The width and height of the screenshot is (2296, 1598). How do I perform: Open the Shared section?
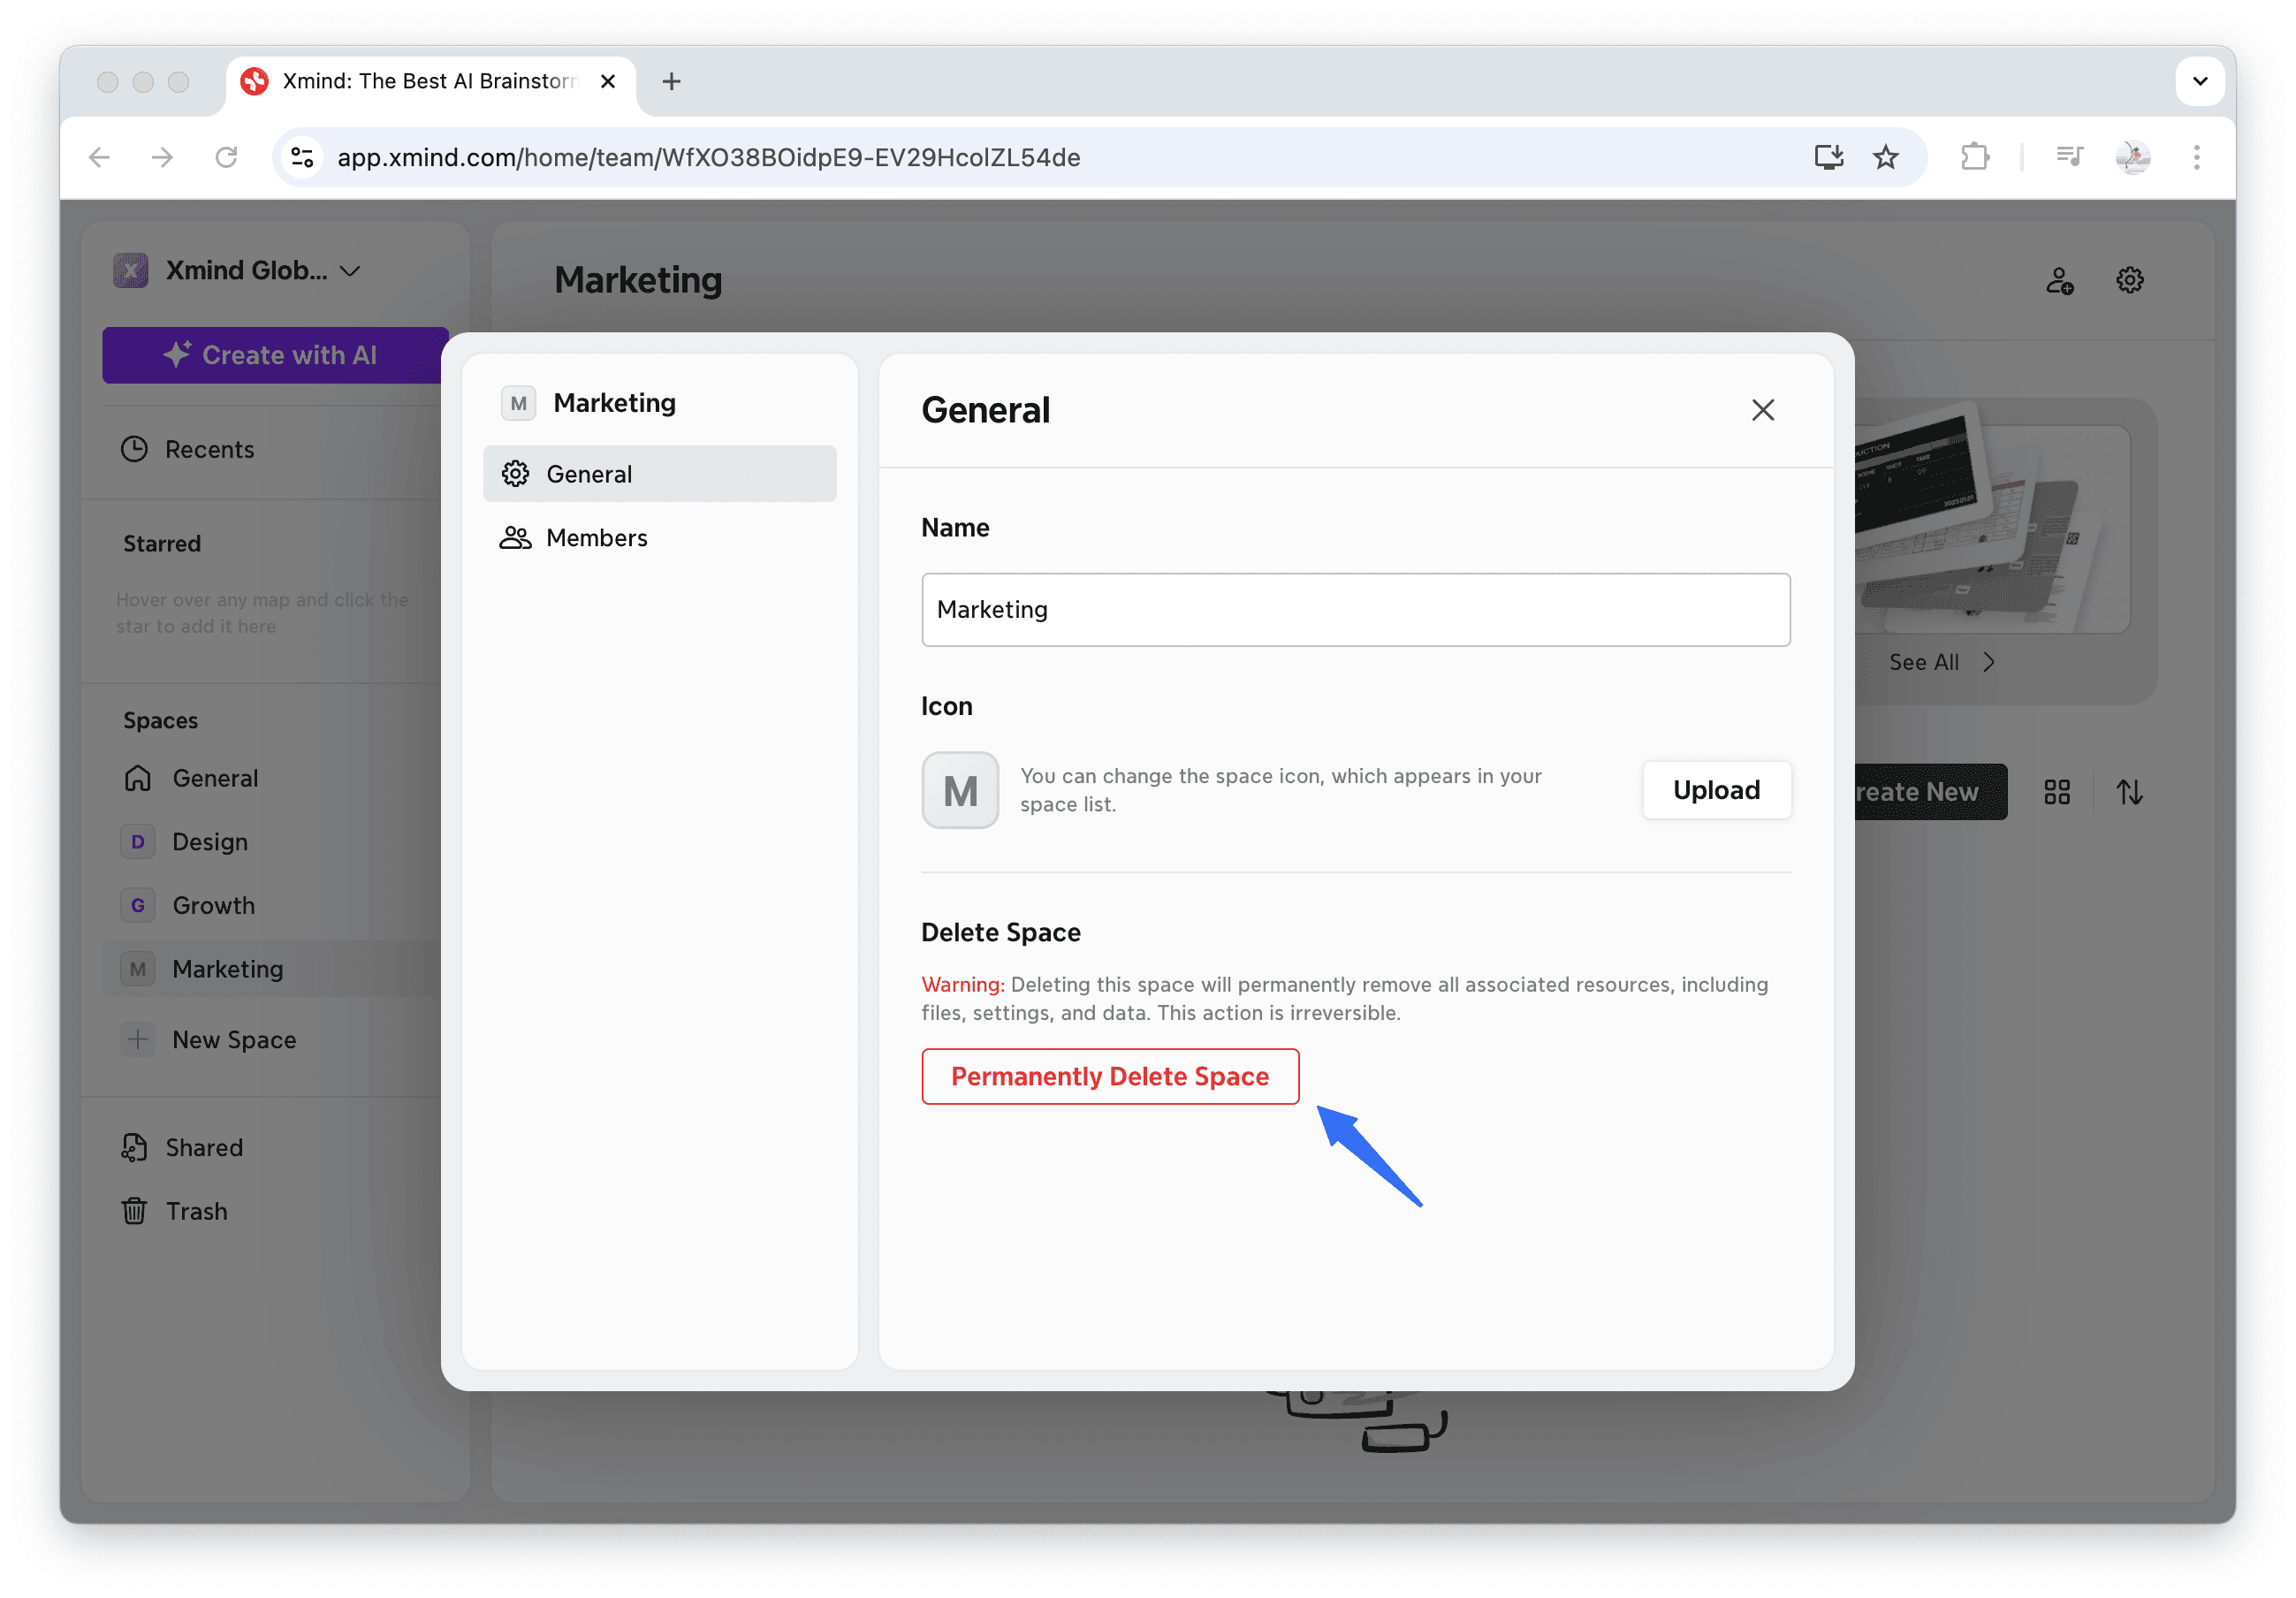pyautogui.click(x=203, y=1147)
